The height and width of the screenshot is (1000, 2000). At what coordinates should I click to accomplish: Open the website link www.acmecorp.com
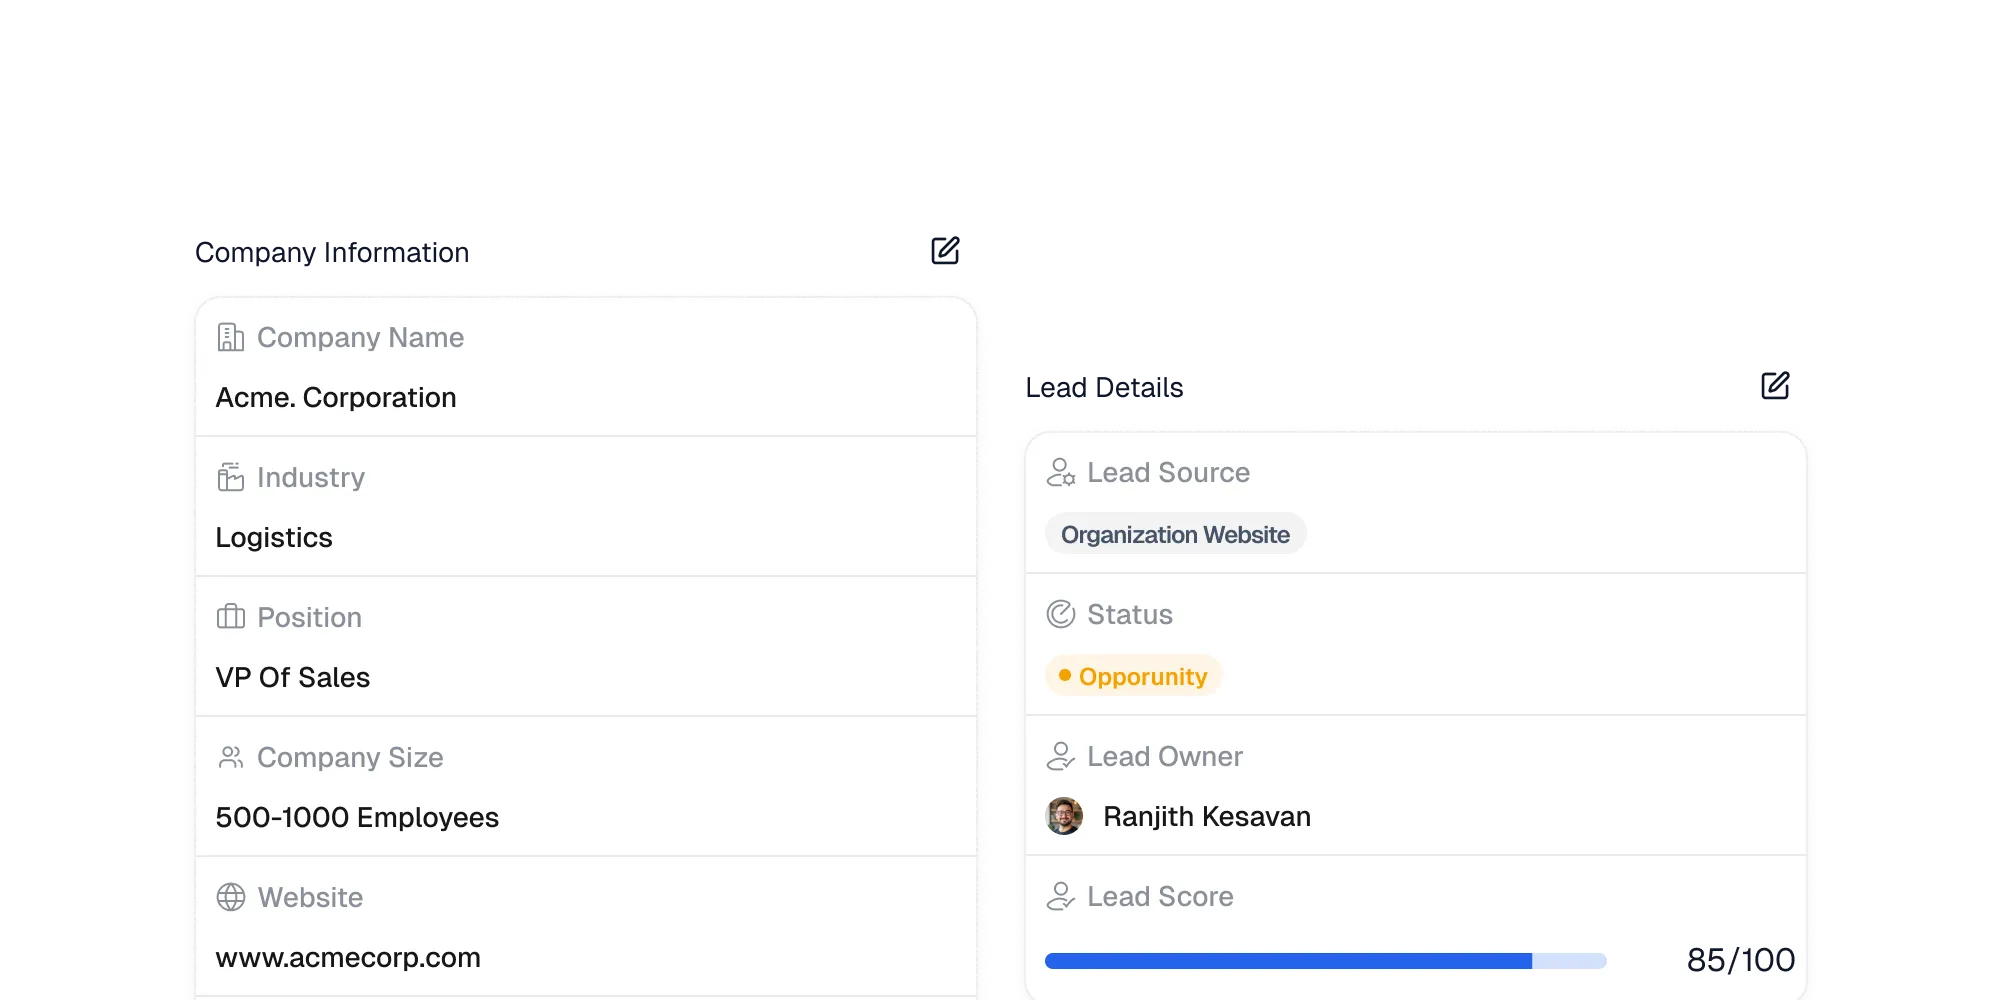[x=349, y=957]
